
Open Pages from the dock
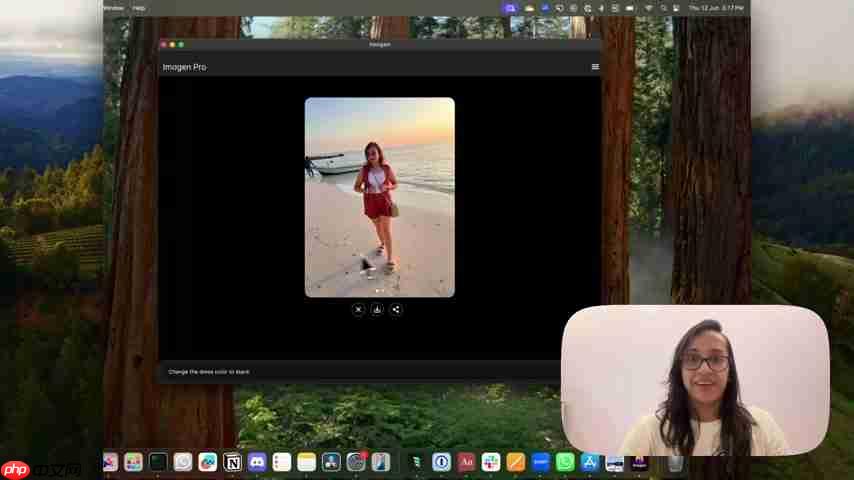[515, 463]
